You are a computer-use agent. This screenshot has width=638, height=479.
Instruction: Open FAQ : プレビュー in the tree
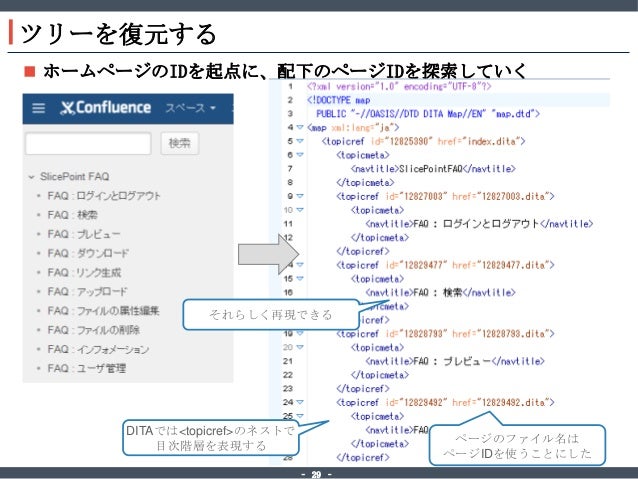(80, 234)
